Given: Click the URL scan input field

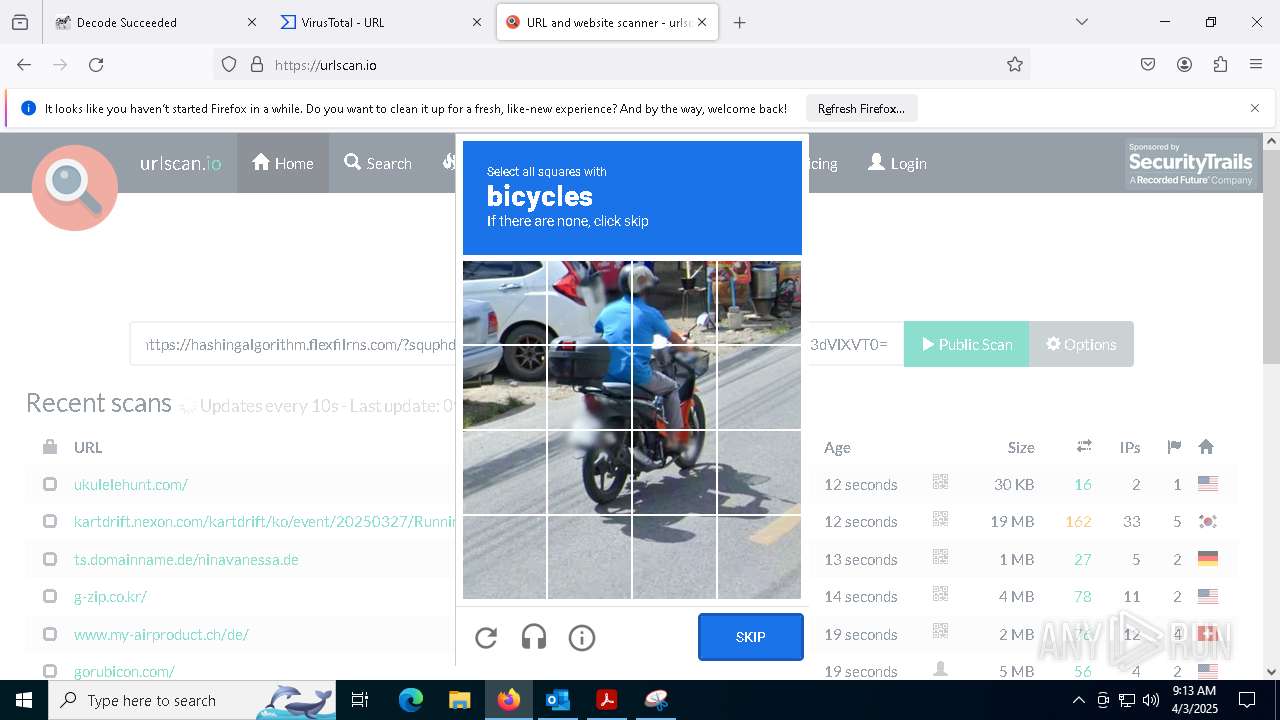Looking at the screenshot, I should tap(517, 344).
